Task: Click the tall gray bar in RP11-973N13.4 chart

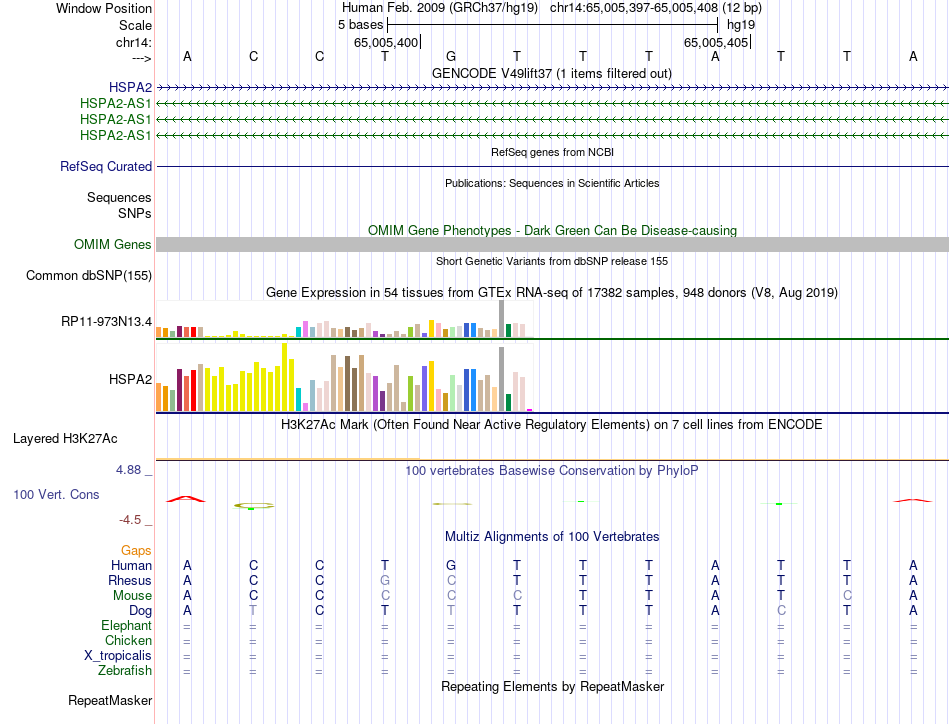Action: coord(502,319)
